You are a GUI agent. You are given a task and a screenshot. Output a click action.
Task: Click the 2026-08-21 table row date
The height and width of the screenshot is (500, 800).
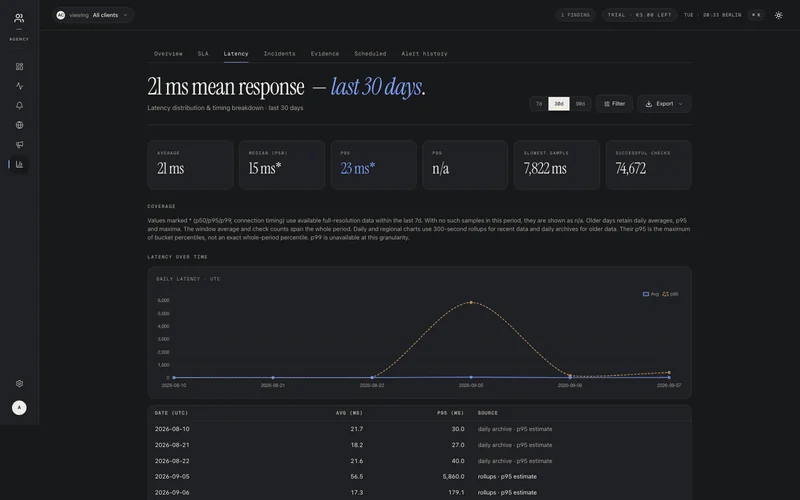tap(172, 445)
